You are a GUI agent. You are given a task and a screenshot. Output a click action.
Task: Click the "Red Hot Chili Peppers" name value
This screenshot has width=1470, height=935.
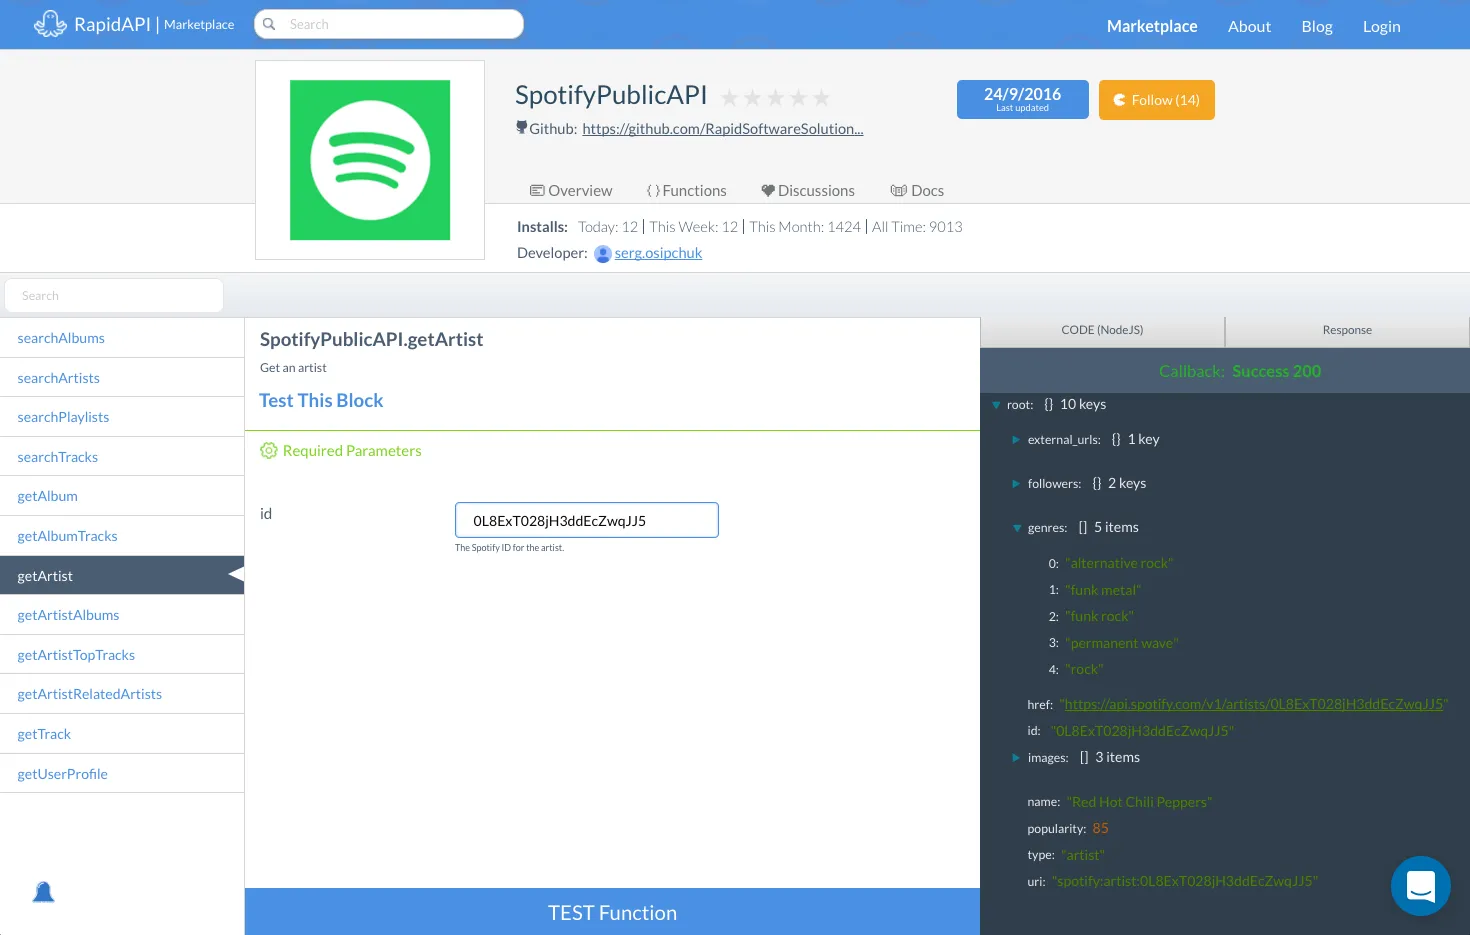pos(1140,803)
